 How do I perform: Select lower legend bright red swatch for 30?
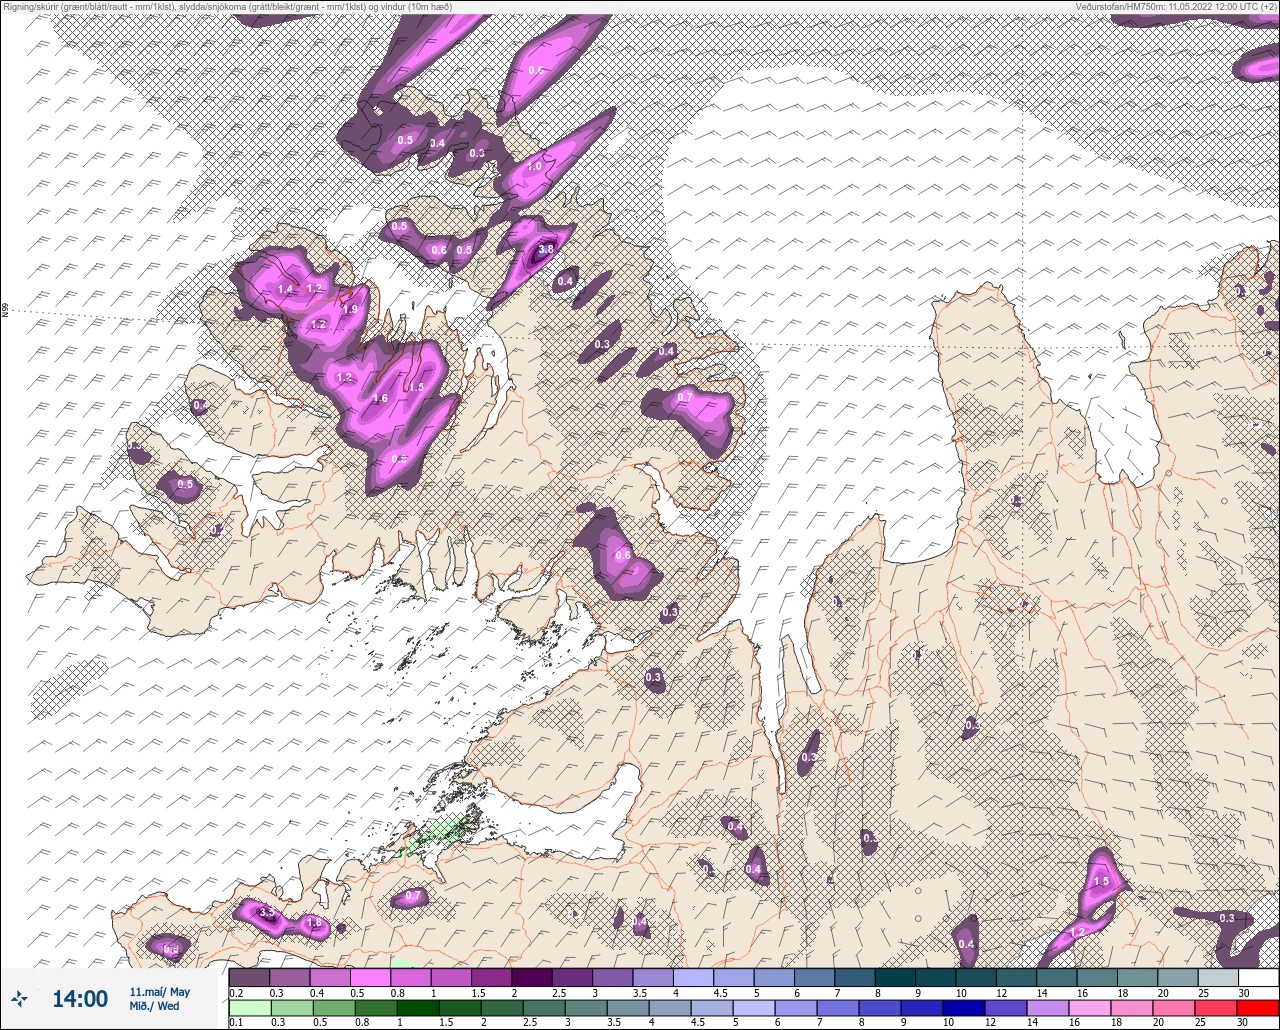click(x=1257, y=1007)
